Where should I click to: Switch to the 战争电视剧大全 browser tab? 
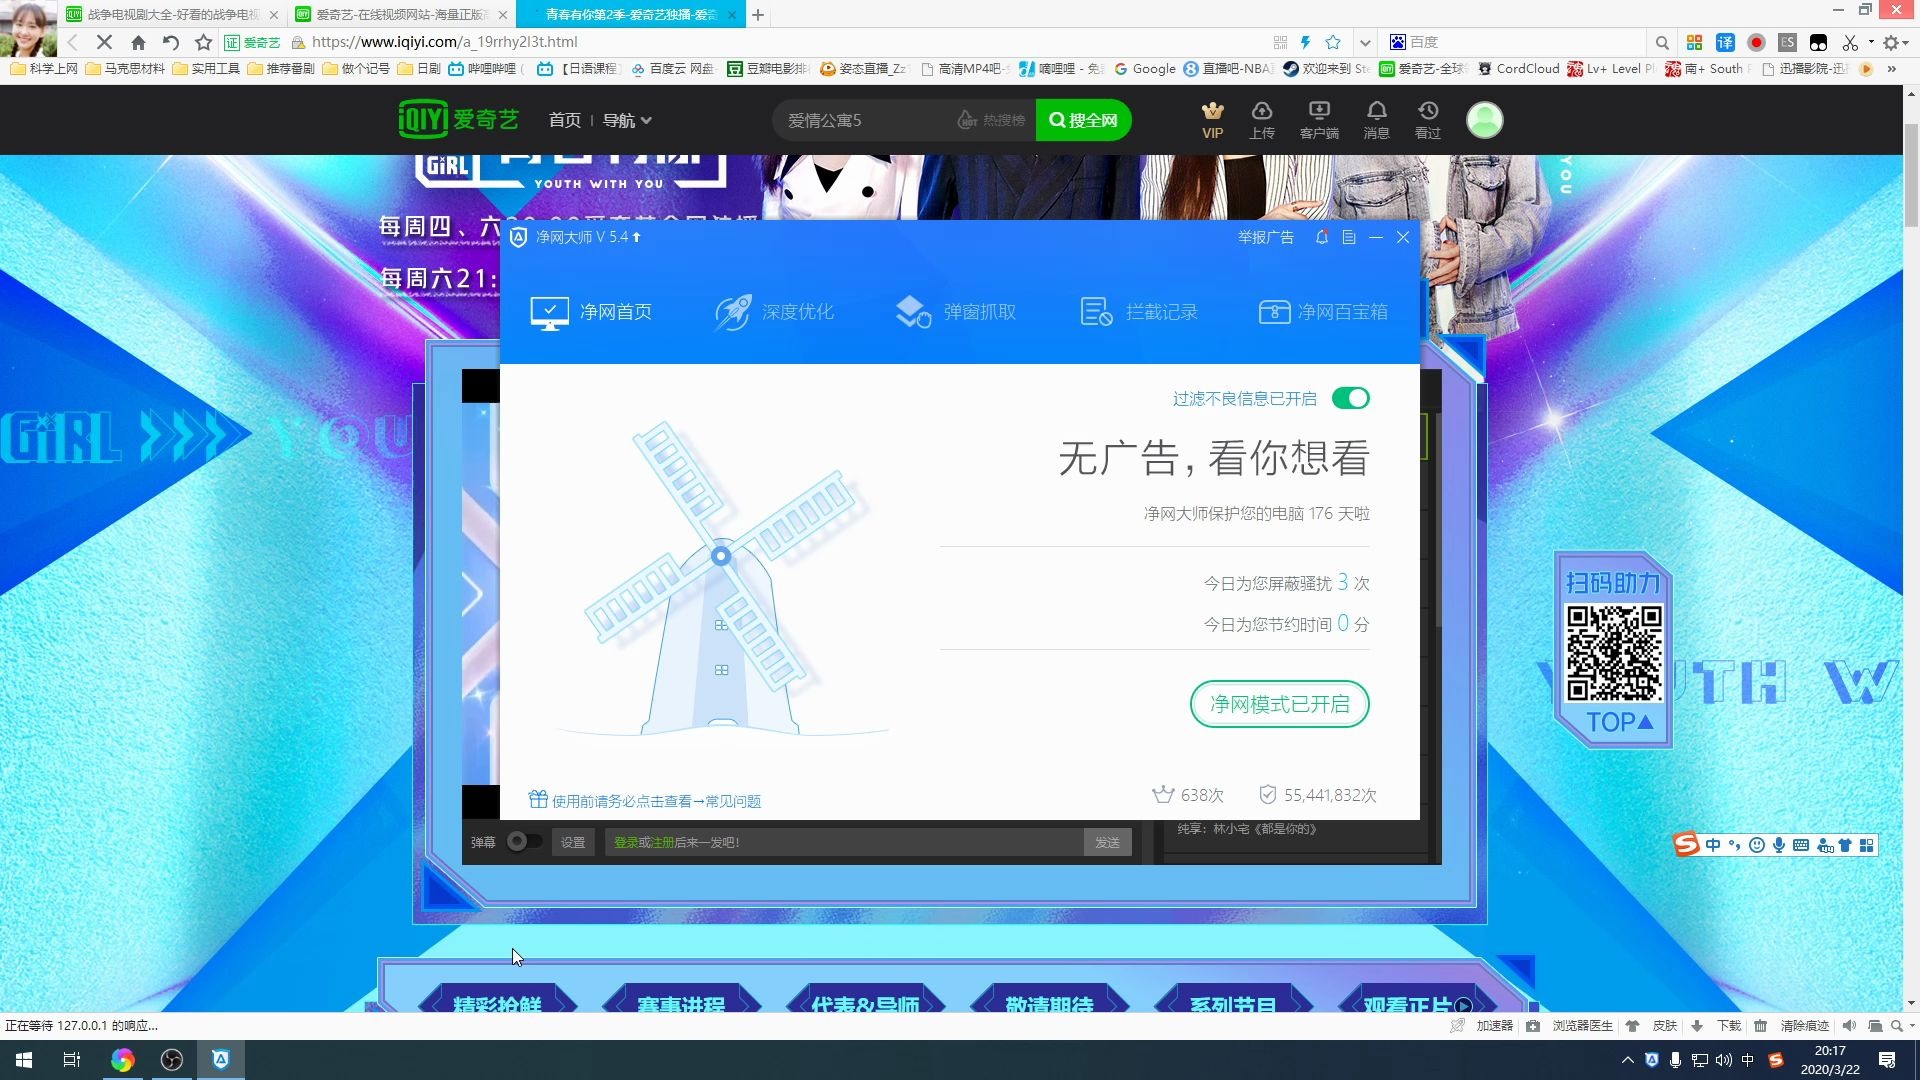(x=172, y=15)
